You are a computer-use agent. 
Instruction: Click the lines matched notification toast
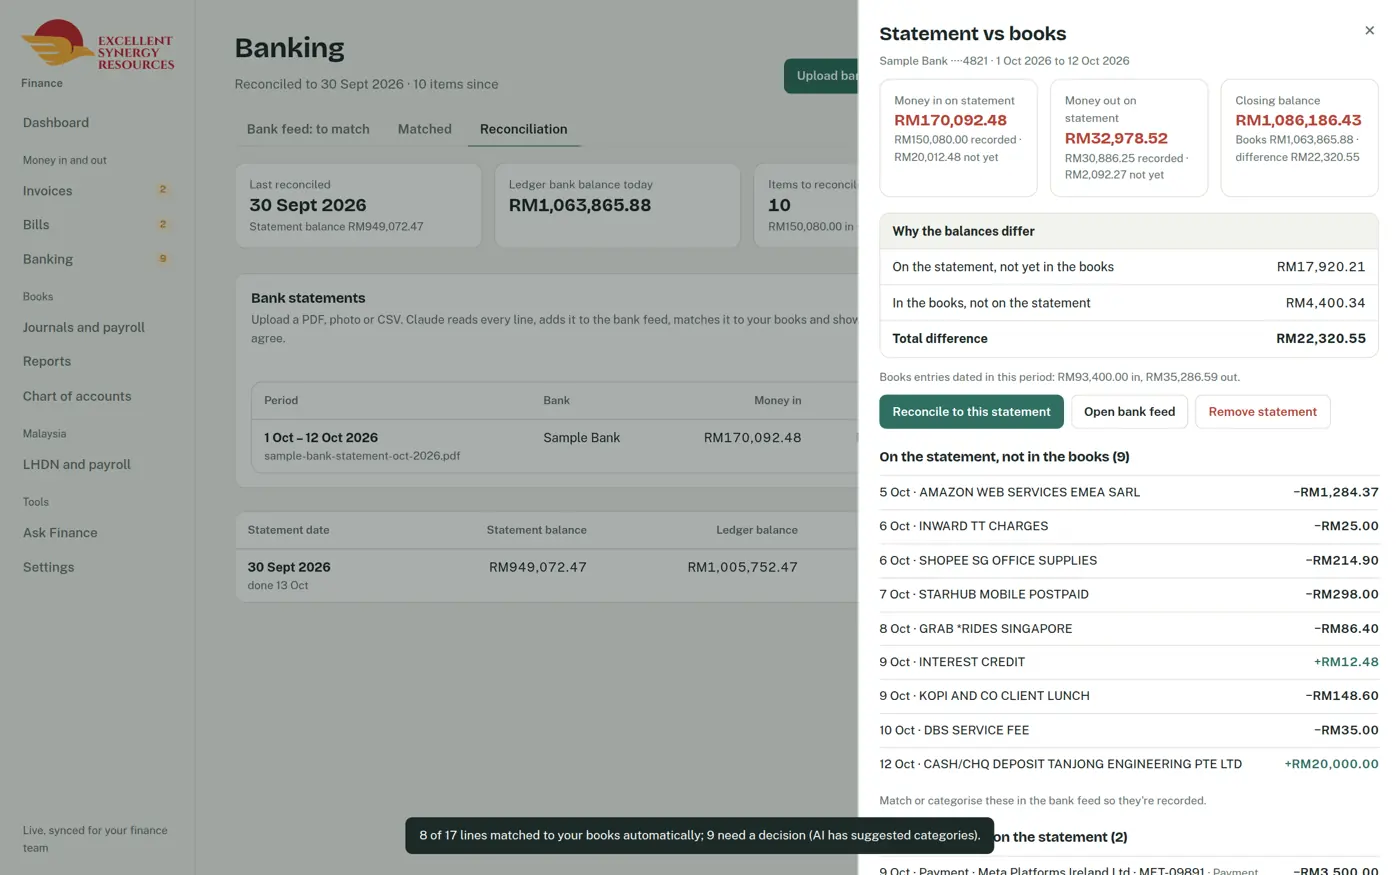point(699,836)
